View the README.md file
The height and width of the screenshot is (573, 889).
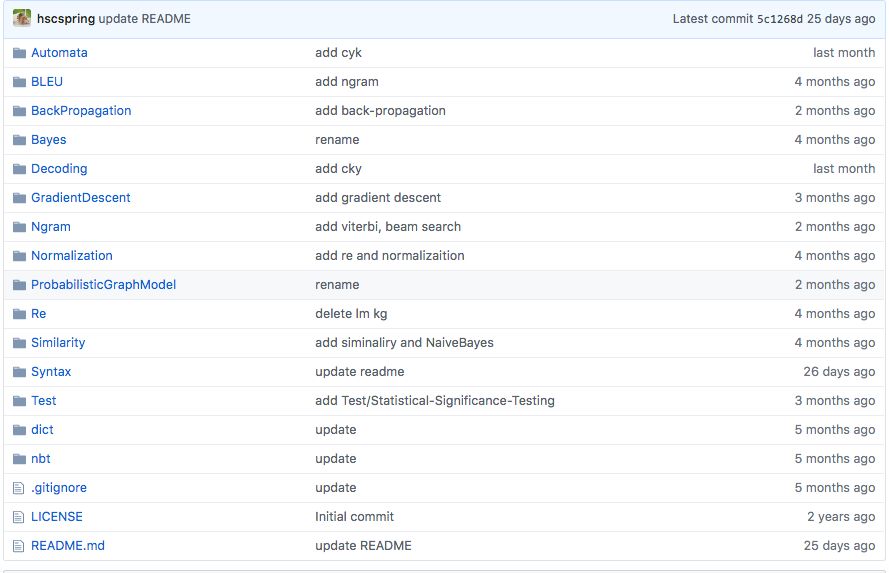[68, 546]
